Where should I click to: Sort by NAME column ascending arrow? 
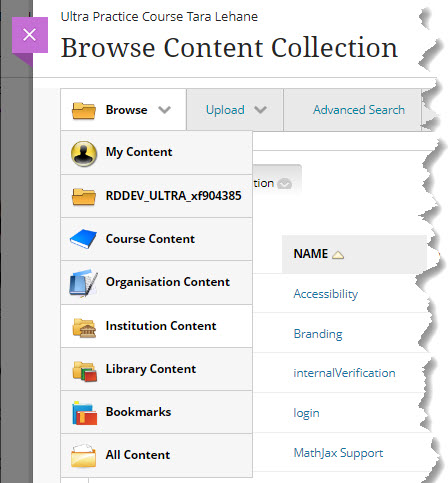click(338, 255)
